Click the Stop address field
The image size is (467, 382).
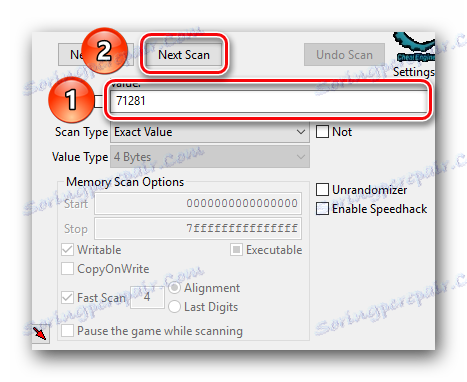(x=198, y=228)
